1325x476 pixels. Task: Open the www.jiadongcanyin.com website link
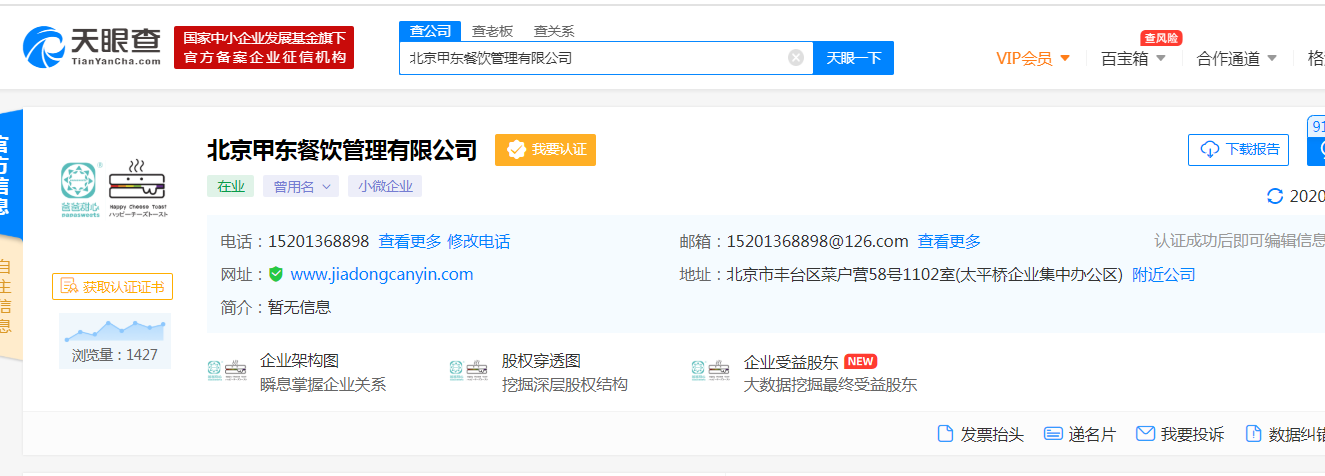point(382,274)
